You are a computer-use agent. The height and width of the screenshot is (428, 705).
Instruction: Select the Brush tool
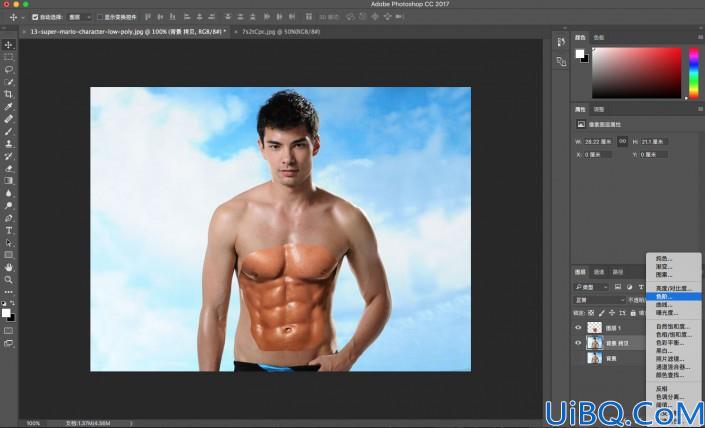coord(8,131)
